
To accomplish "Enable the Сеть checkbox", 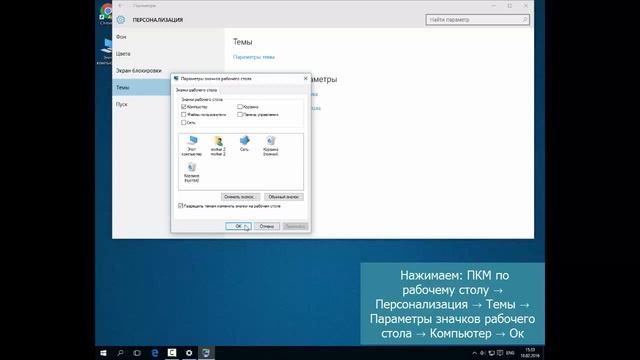I will coord(184,122).
